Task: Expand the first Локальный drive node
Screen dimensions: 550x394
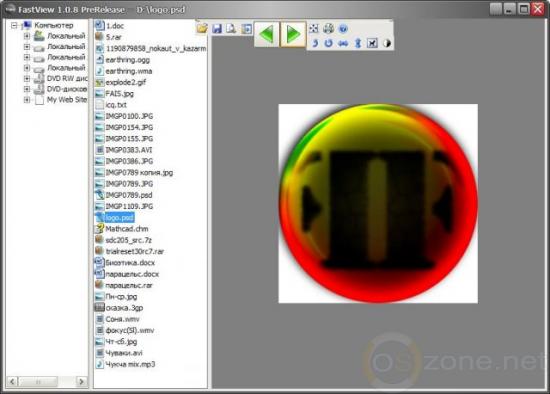Action: (x=27, y=36)
